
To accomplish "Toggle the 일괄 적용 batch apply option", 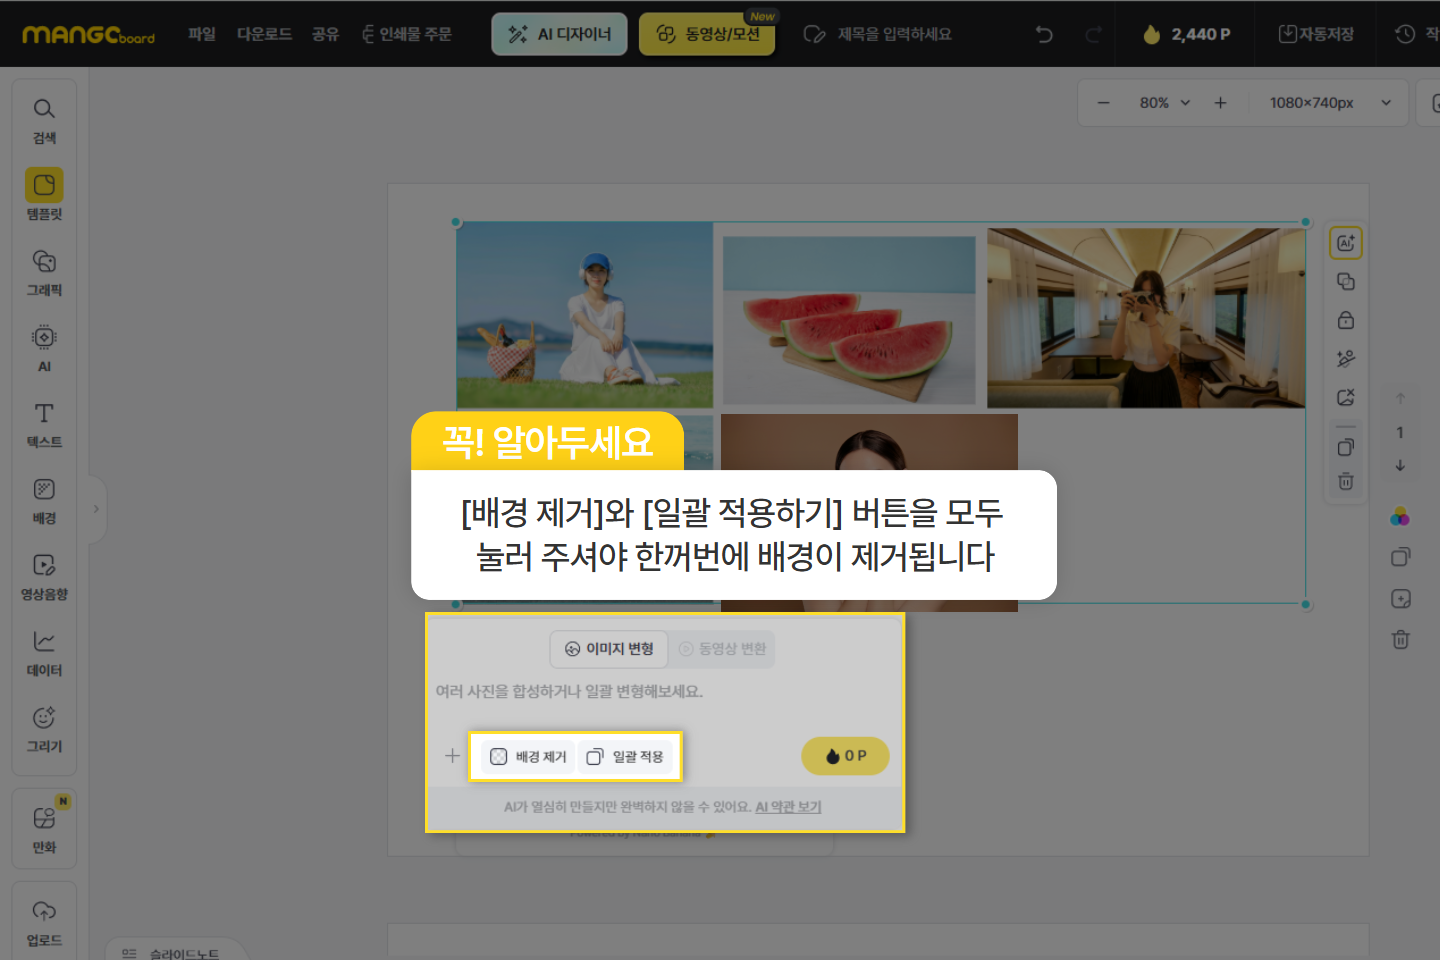I will [625, 757].
